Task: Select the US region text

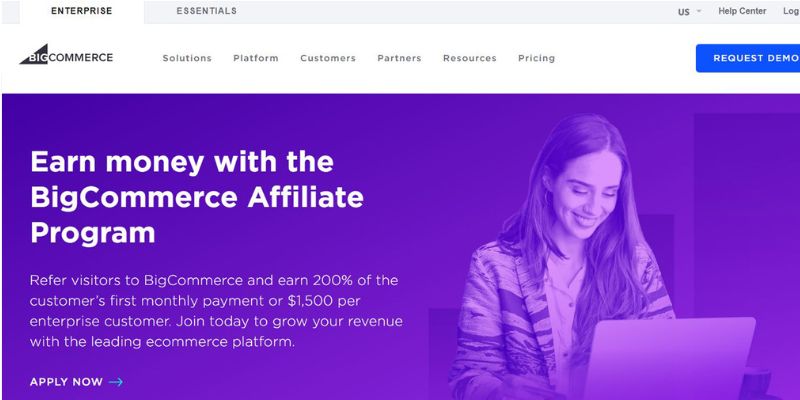Action: coord(684,12)
